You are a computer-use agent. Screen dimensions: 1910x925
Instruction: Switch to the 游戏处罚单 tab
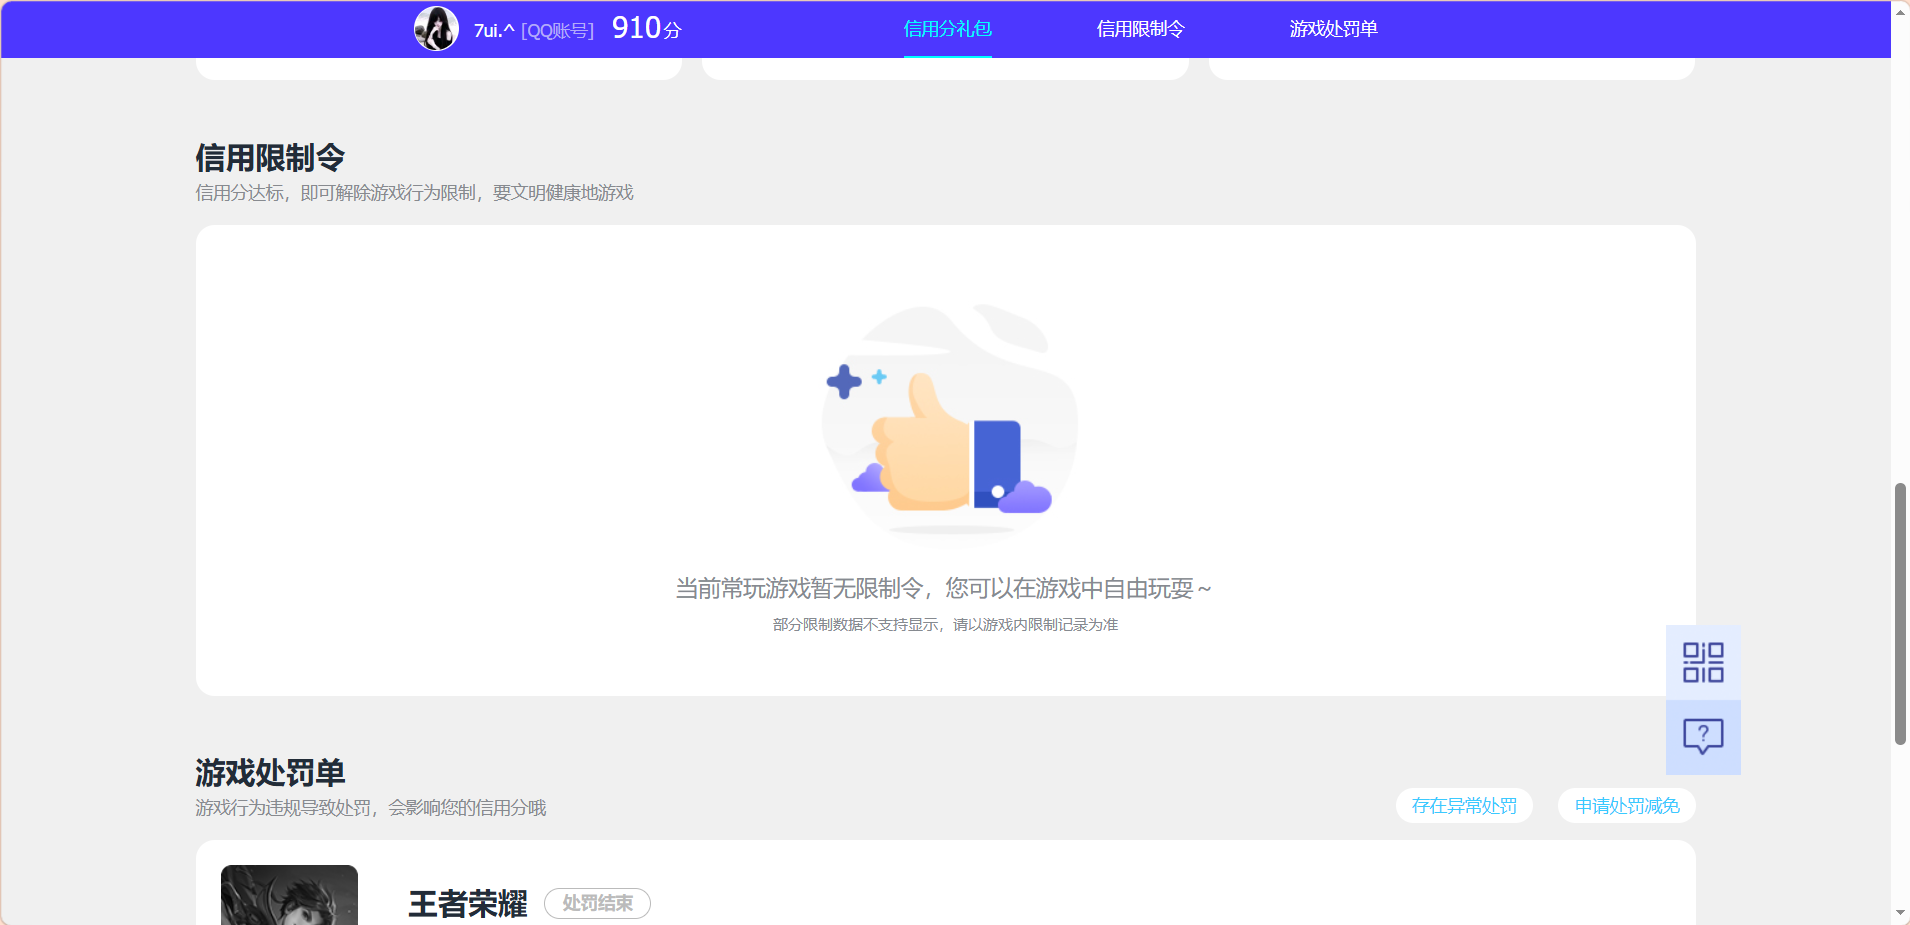1333,29
